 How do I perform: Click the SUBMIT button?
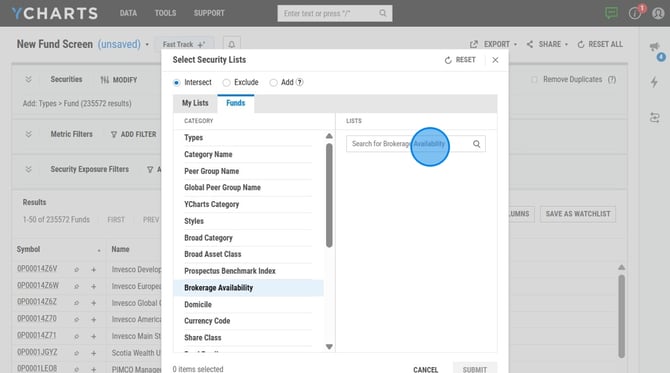[475, 369]
